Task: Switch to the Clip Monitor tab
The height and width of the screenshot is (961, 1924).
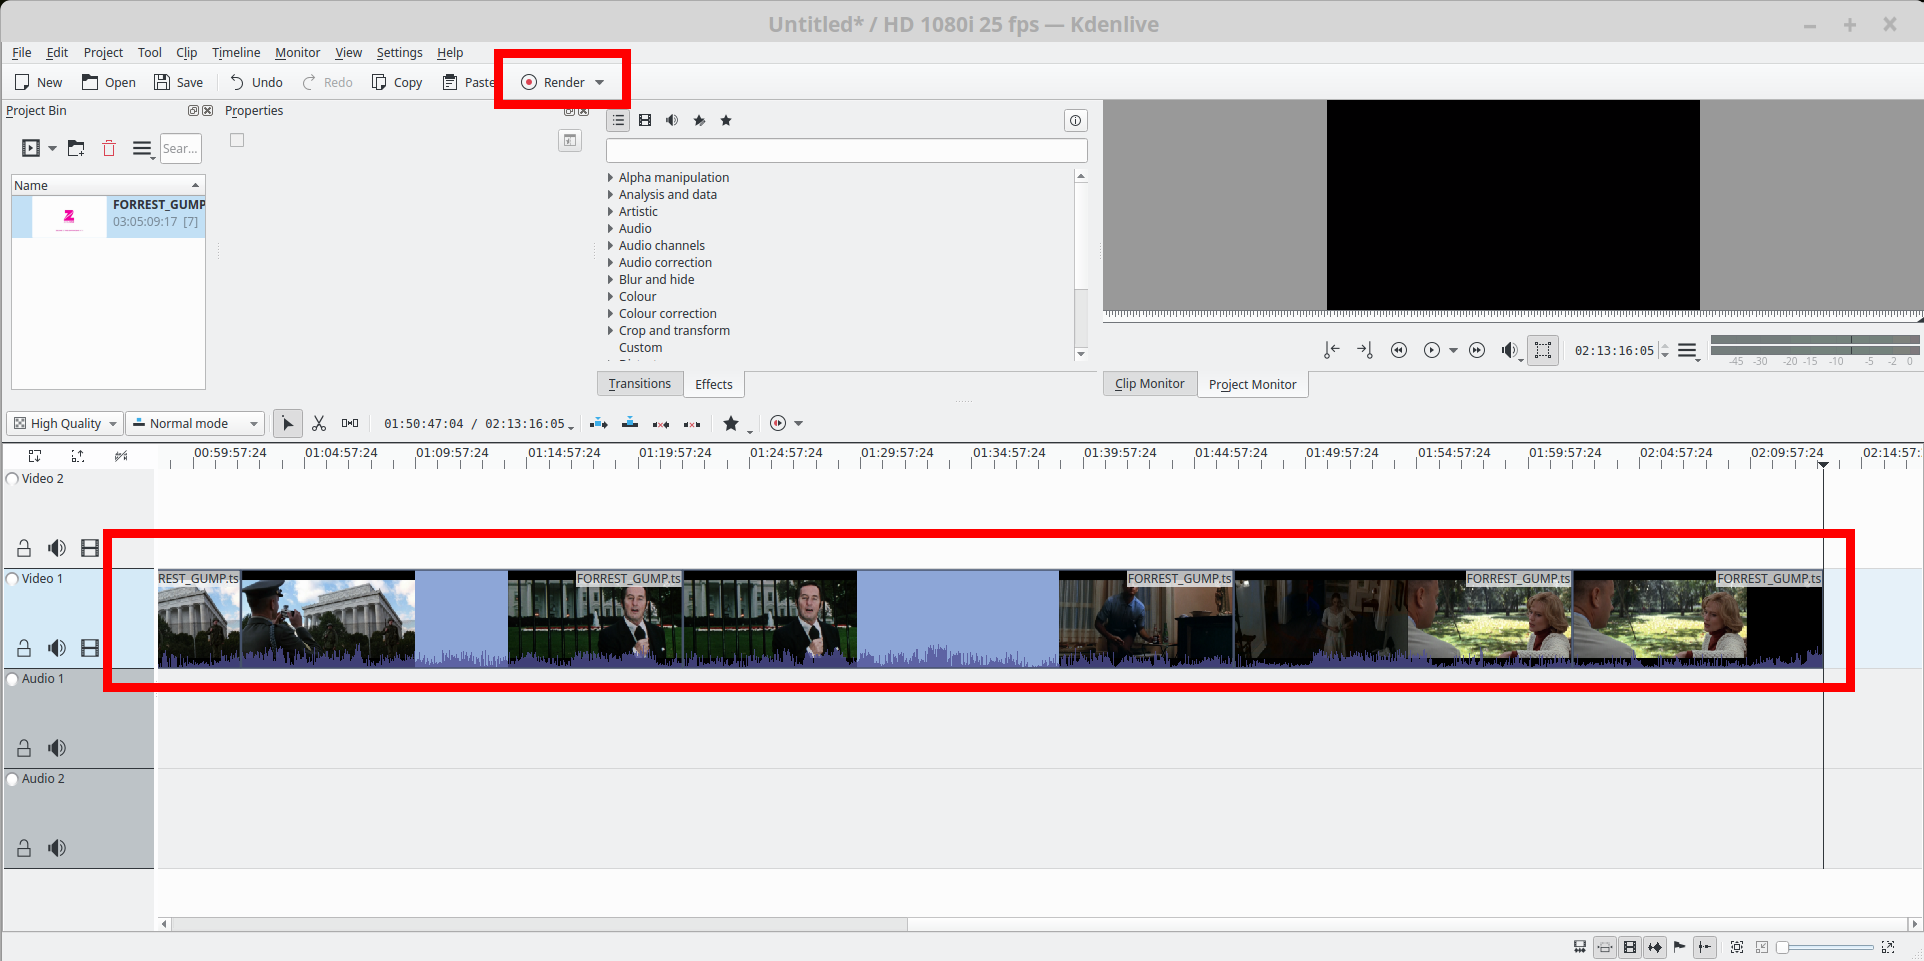Action: pos(1149,384)
